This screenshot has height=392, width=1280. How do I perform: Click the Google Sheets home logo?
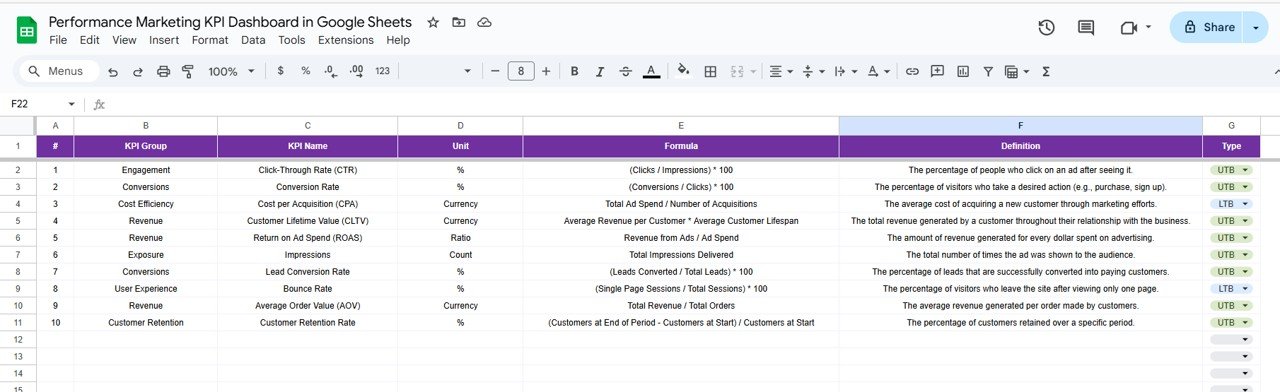27,30
